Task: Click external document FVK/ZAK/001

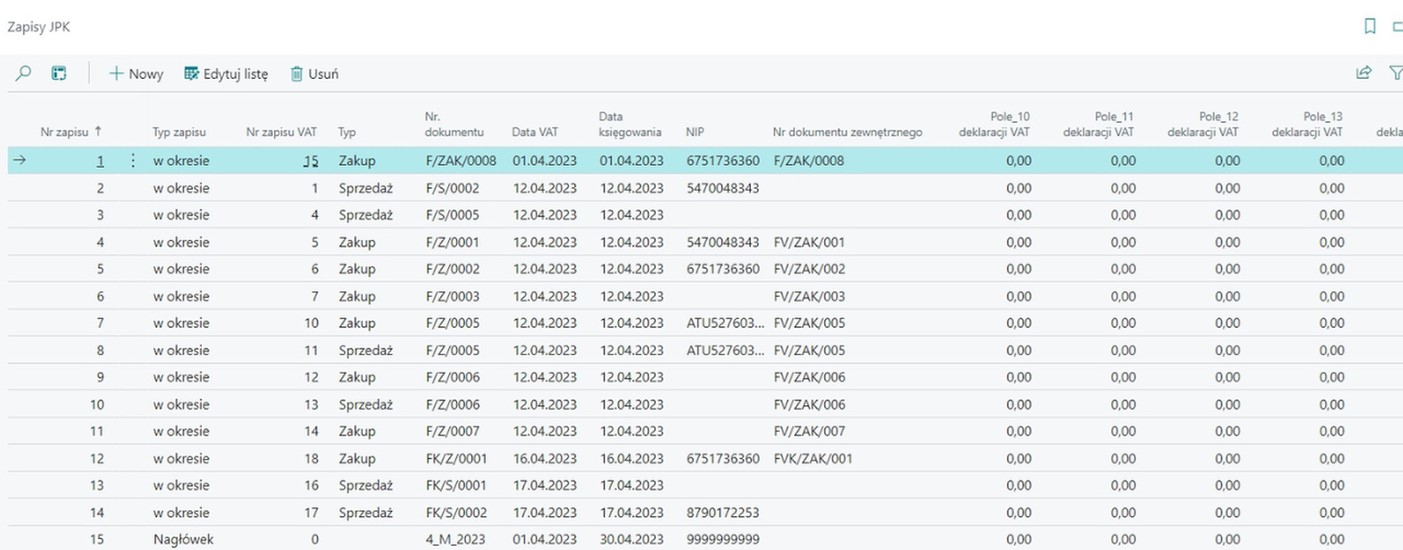Action: click(813, 458)
